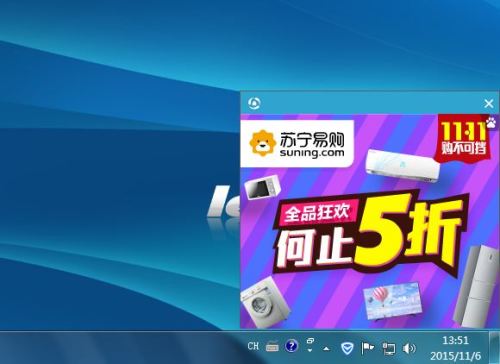Click the refrigerator image in ad
The width and height of the screenshot is (500, 364).
[x=477, y=286]
